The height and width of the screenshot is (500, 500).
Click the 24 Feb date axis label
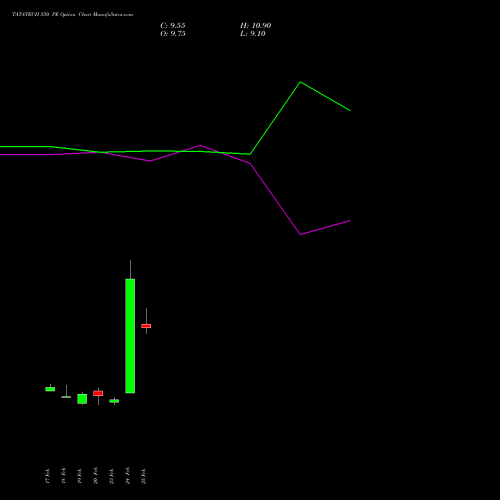127,476
